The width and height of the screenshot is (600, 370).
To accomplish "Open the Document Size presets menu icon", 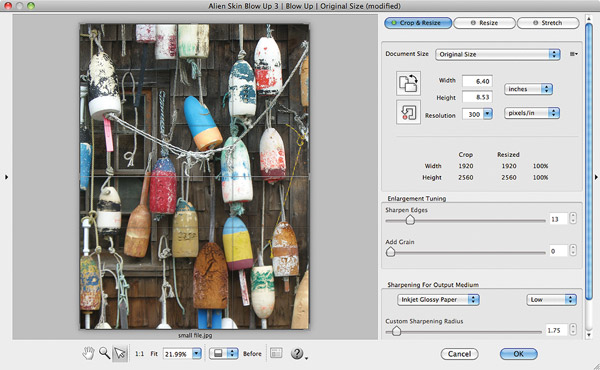I will 573,54.
